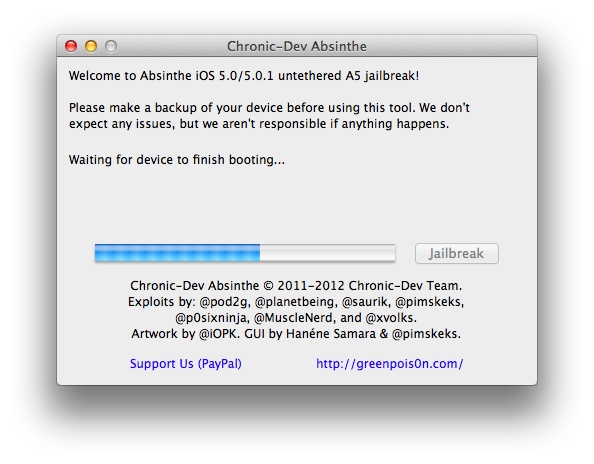Click the 'Chronic-Dev Absinthe © 2011-2012' copyright line
Viewport: 594px width, 464px height.
tap(296, 286)
